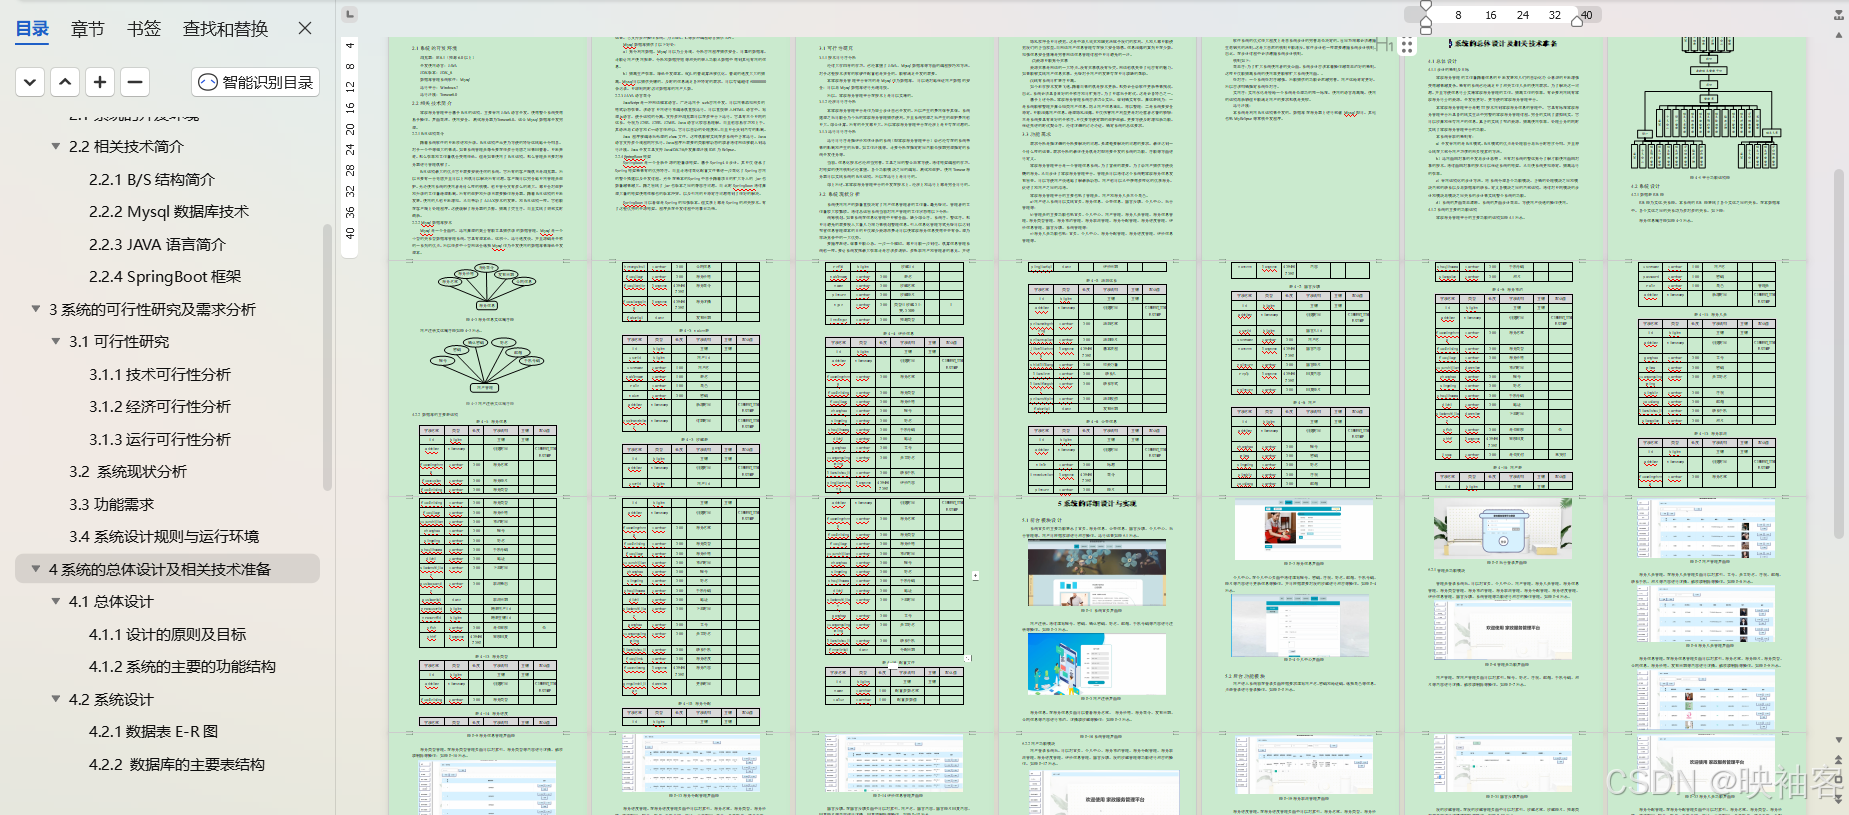Click the previous page double-arrow button
The height and width of the screenshot is (815, 1849).
tap(1838, 761)
